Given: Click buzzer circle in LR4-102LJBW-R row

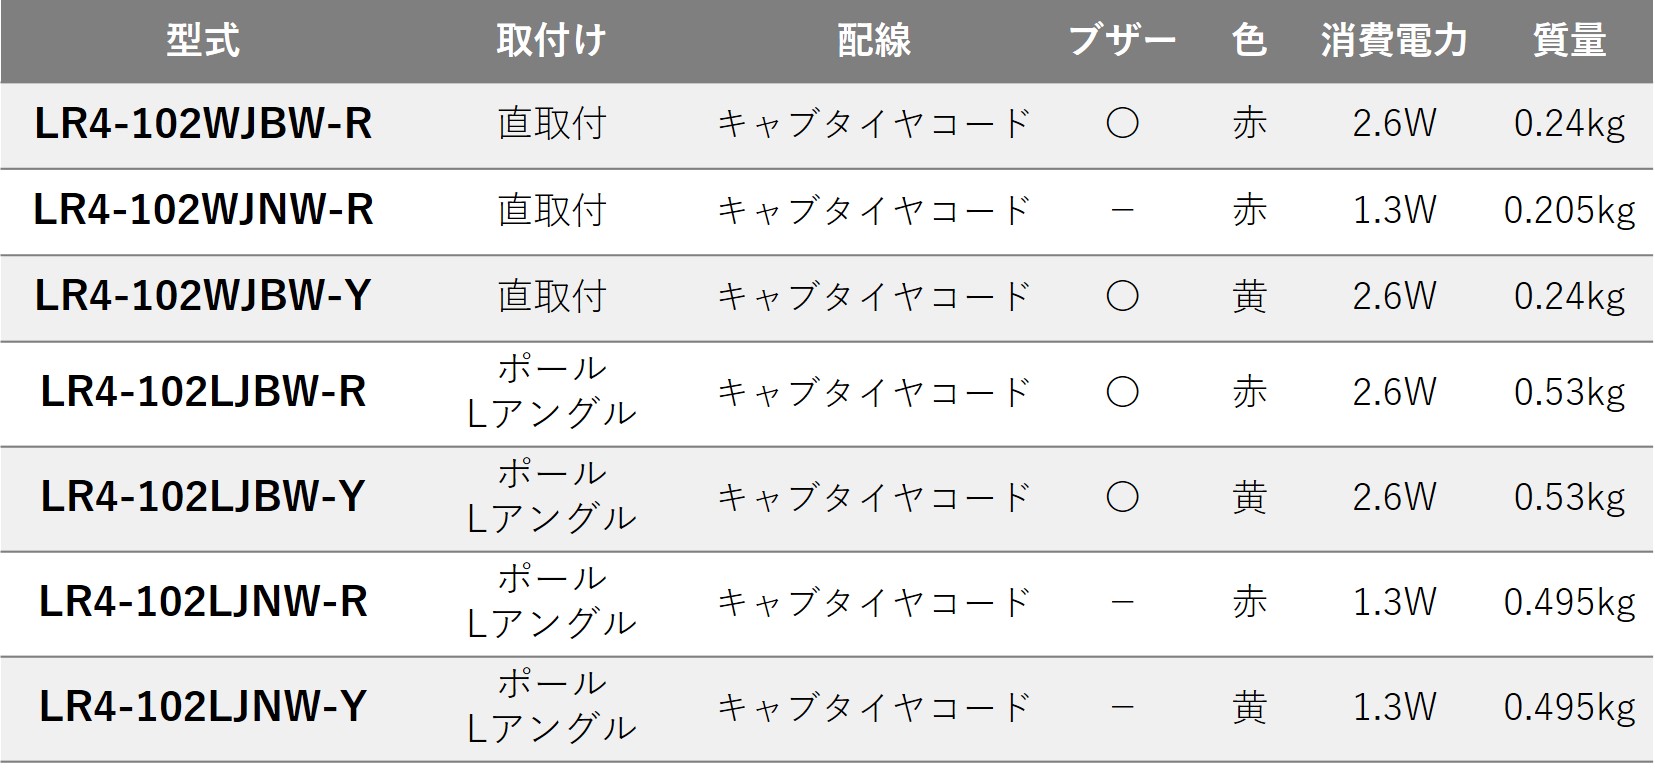Looking at the screenshot, I should pos(1122,392).
